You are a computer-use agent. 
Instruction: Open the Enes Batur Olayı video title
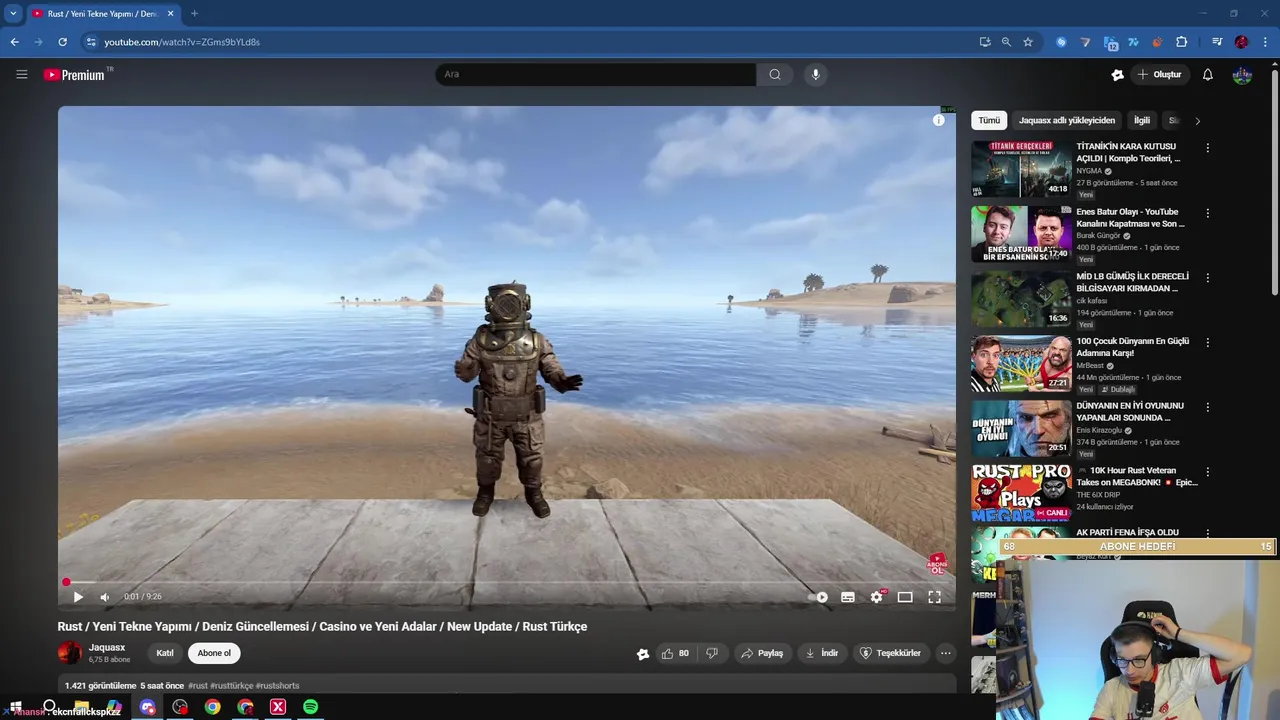click(x=1130, y=217)
